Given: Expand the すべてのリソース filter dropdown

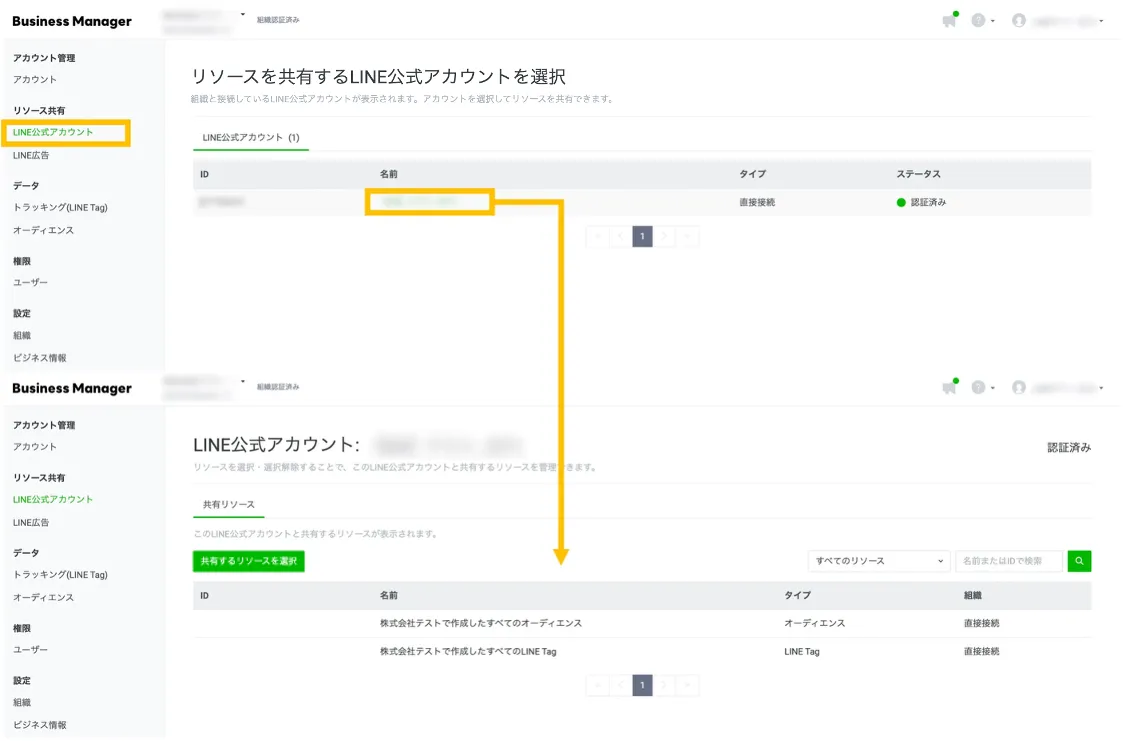Looking at the screenshot, I should click(x=878, y=561).
